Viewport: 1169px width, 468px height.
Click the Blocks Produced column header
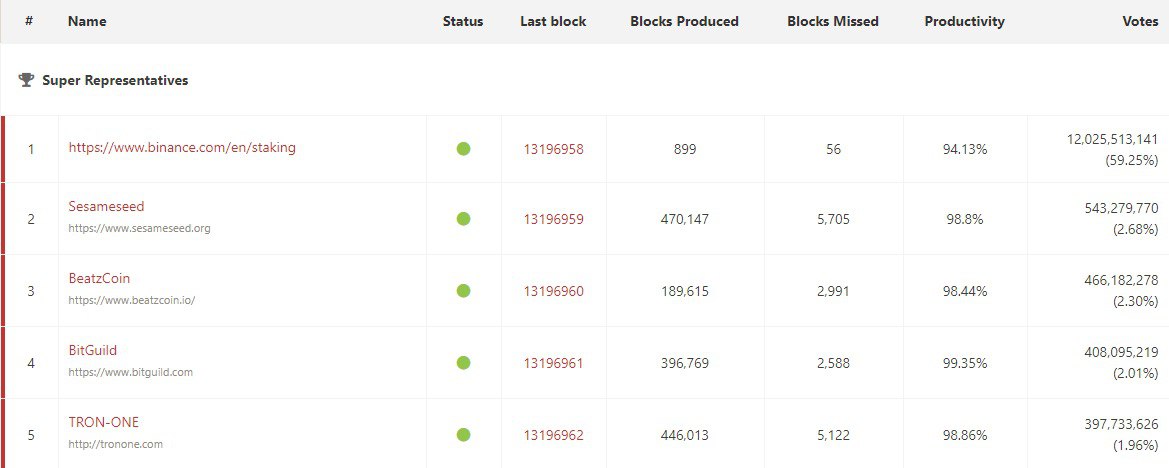(684, 21)
